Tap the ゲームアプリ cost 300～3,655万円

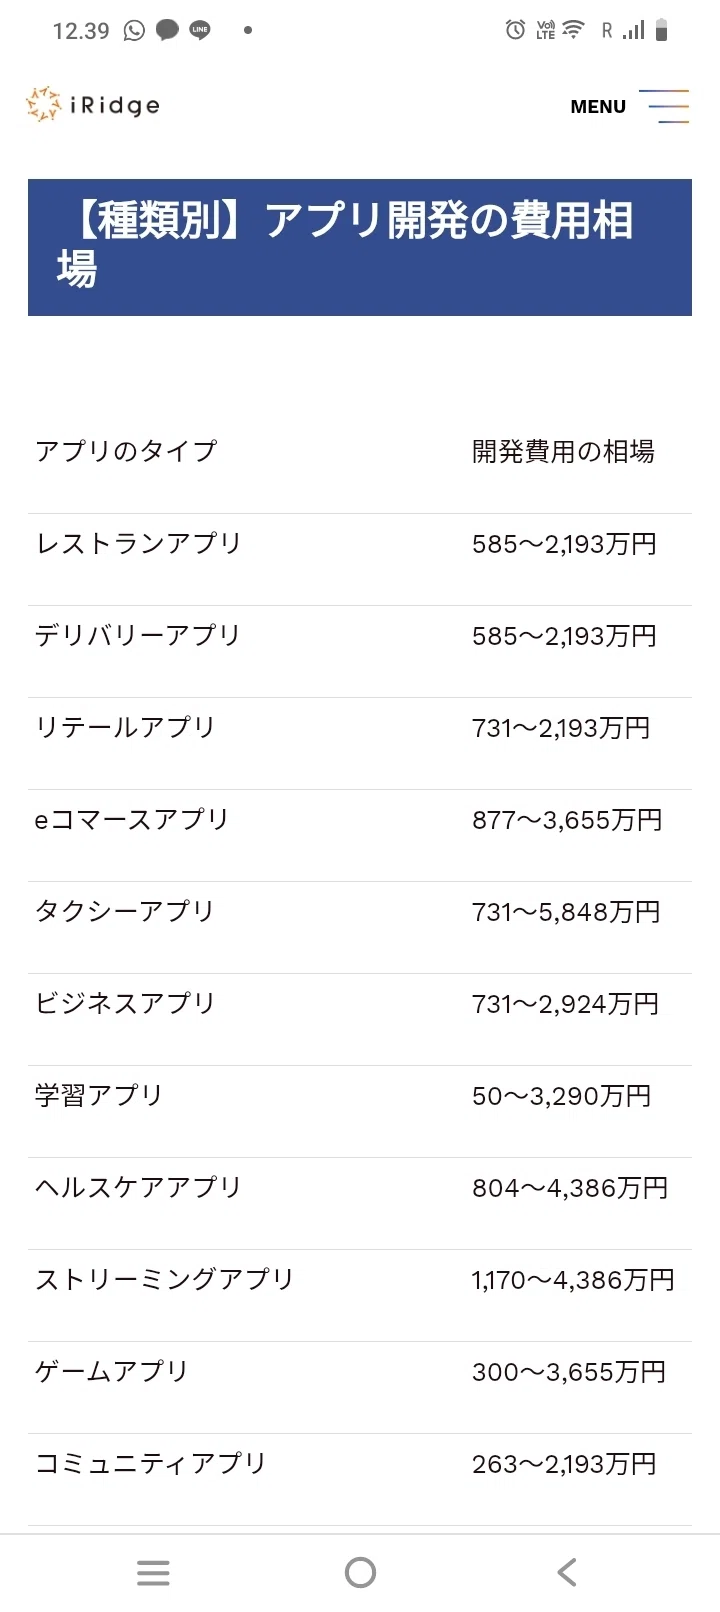[569, 1372]
